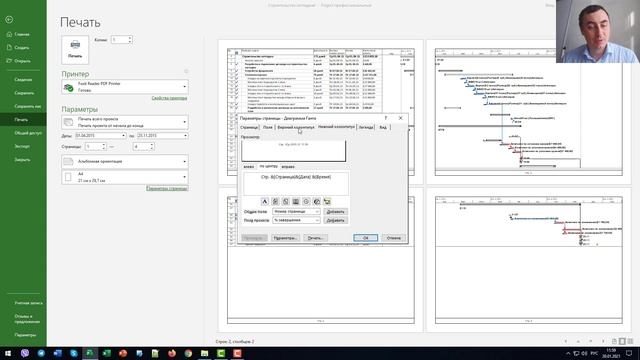The height and width of the screenshot is (360, 640).
Task: Open Google Chrome from the taskbar
Action: click(188, 353)
